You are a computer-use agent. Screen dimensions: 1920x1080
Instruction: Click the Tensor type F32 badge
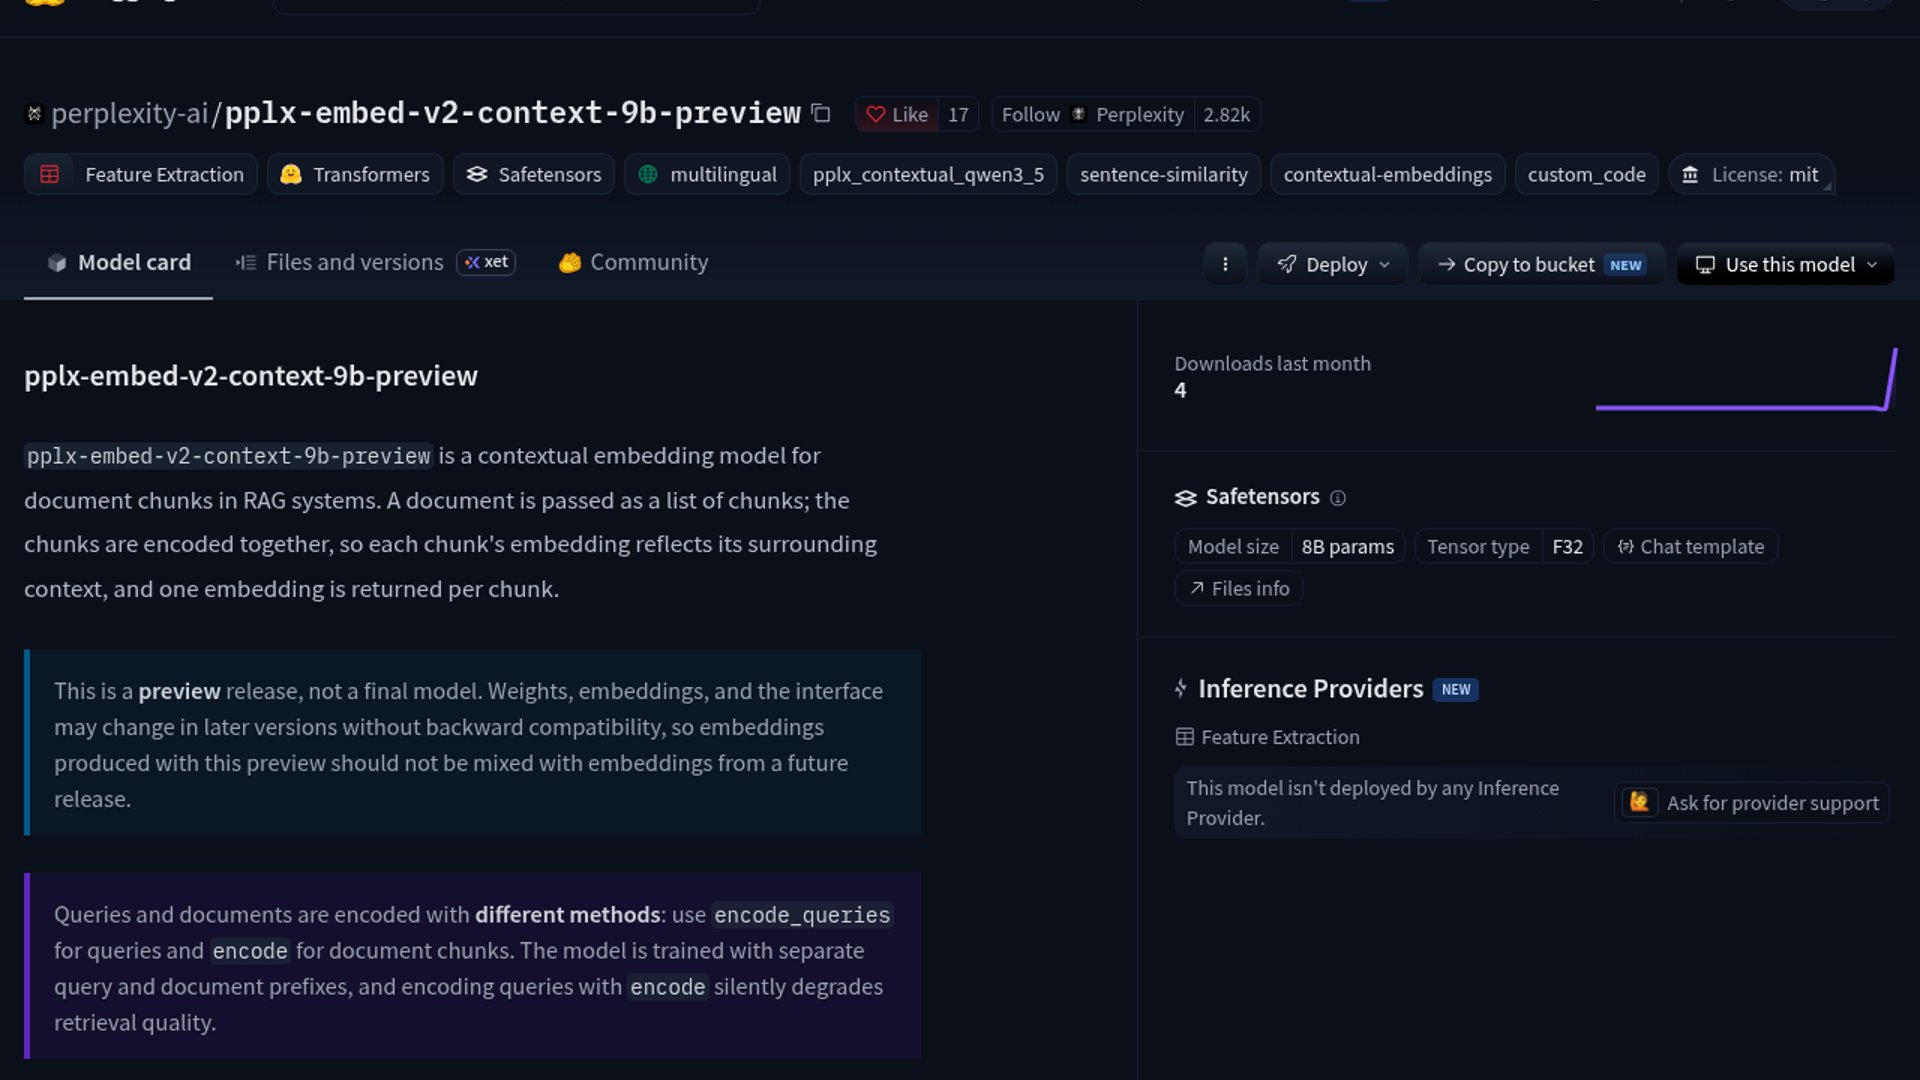(1504, 546)
